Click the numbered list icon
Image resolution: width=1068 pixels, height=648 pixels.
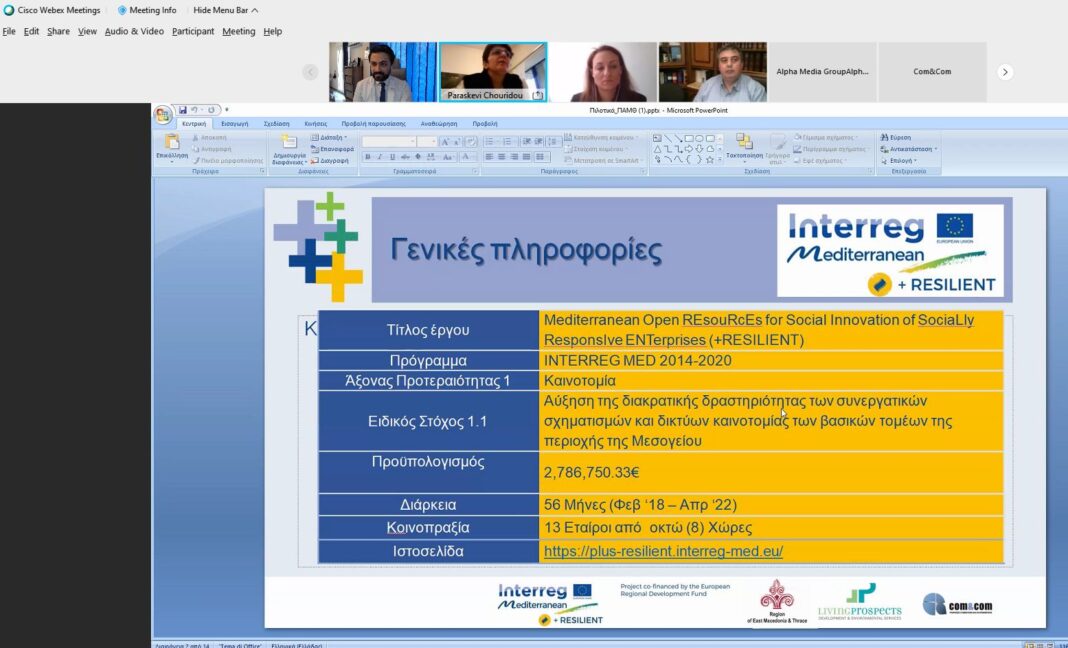tap(508, 142)
